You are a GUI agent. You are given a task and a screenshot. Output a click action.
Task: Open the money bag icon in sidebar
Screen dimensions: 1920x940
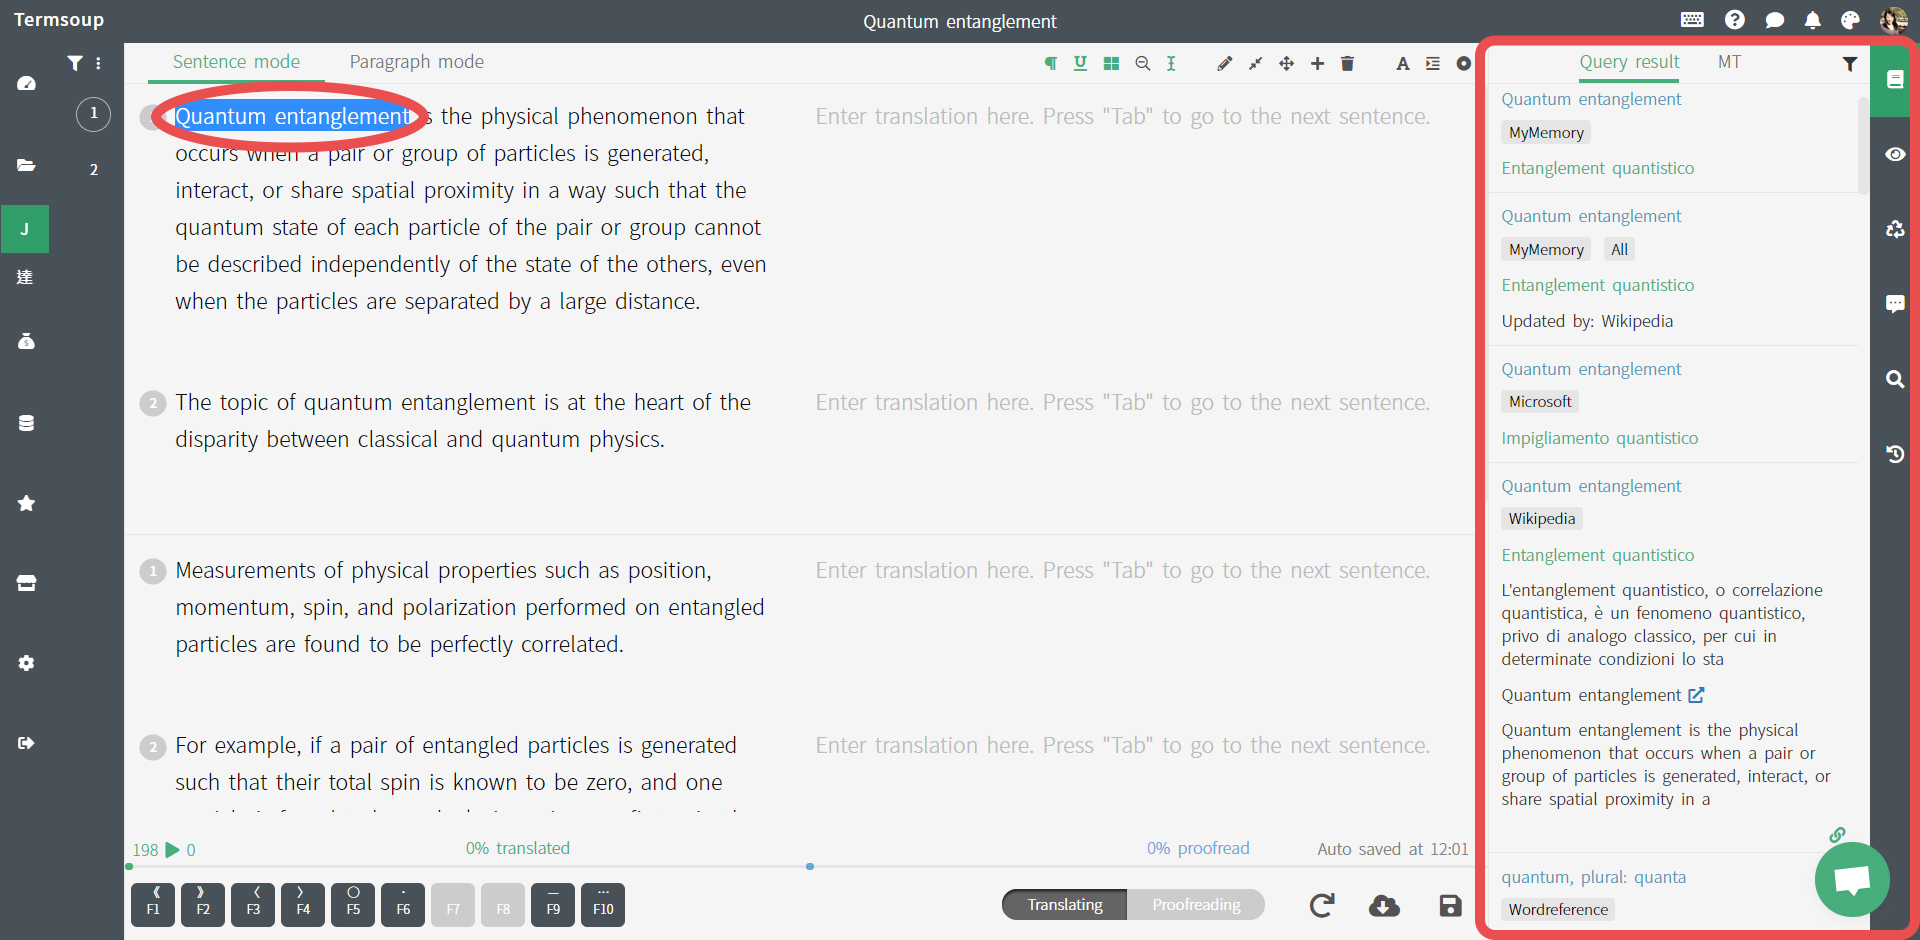pos(26,341)
